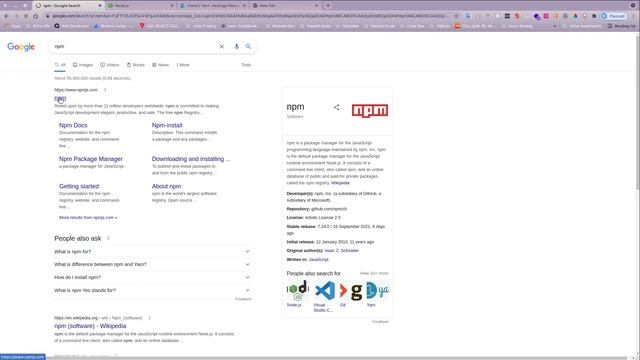
Task: Expand 'What is difference between npm and Yarn?'
Action: (152, 264)
